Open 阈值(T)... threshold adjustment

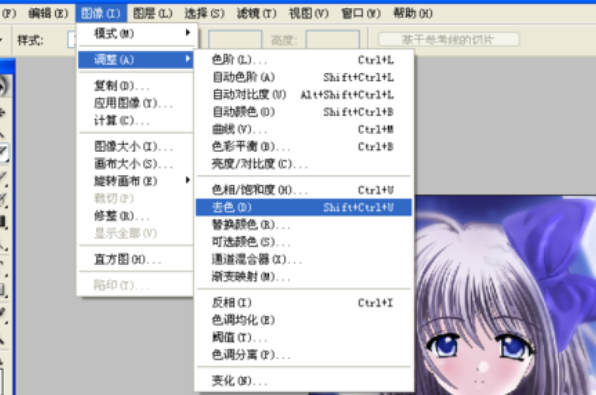[x=303, y=337]
